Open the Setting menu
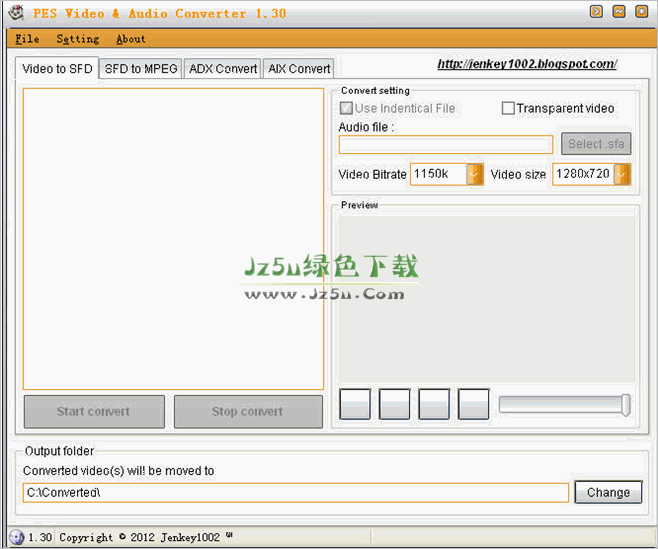This screenshot has height=549, width=658. (x=78, y=39)
